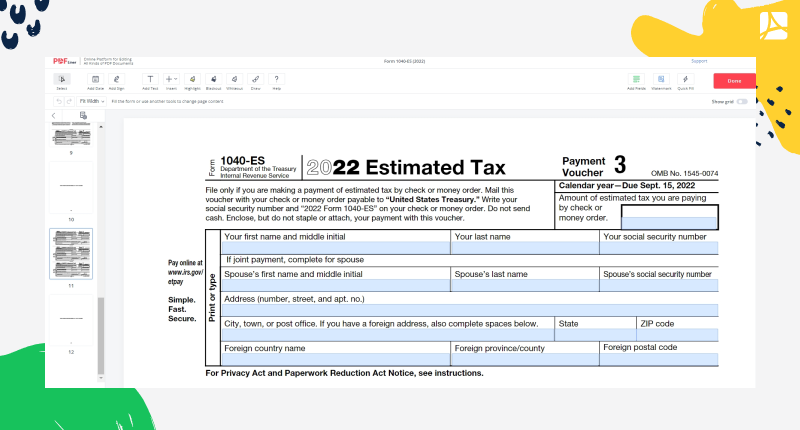
Task: Activate the Select tool
Action: tap(62, 82)
